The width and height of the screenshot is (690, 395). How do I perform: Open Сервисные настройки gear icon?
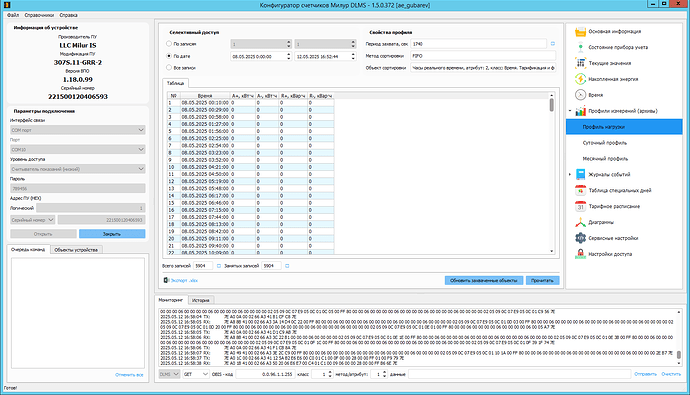pyautogui.click(x=580, y=238)
